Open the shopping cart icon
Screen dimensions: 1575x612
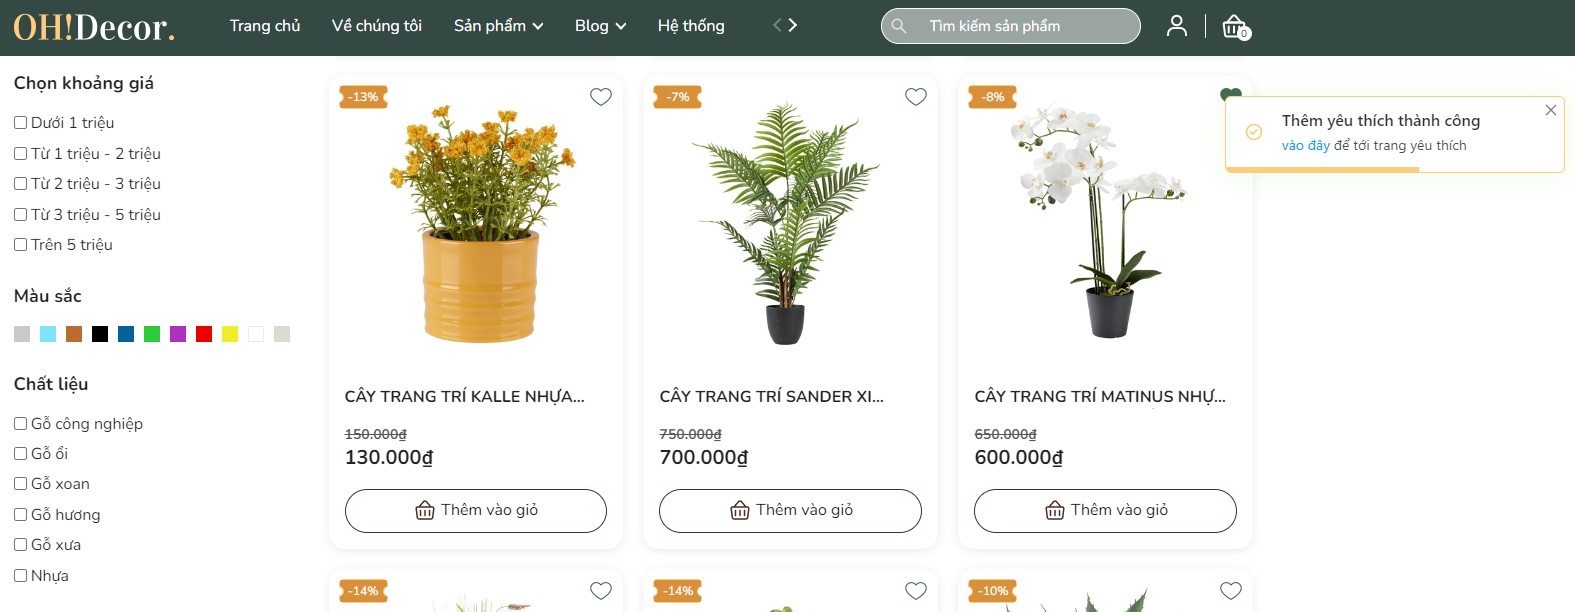(1235, 27)
